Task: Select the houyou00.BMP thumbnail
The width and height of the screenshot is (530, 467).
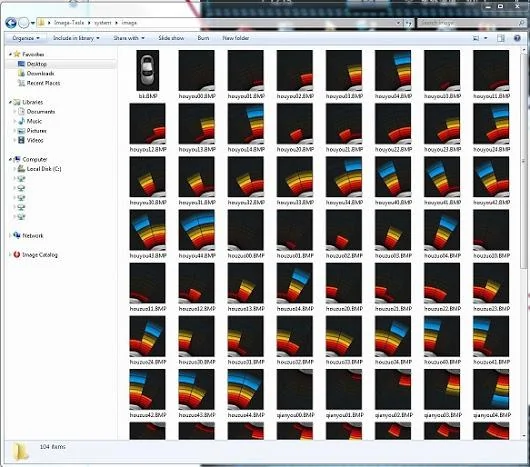Action: [196, 71]
